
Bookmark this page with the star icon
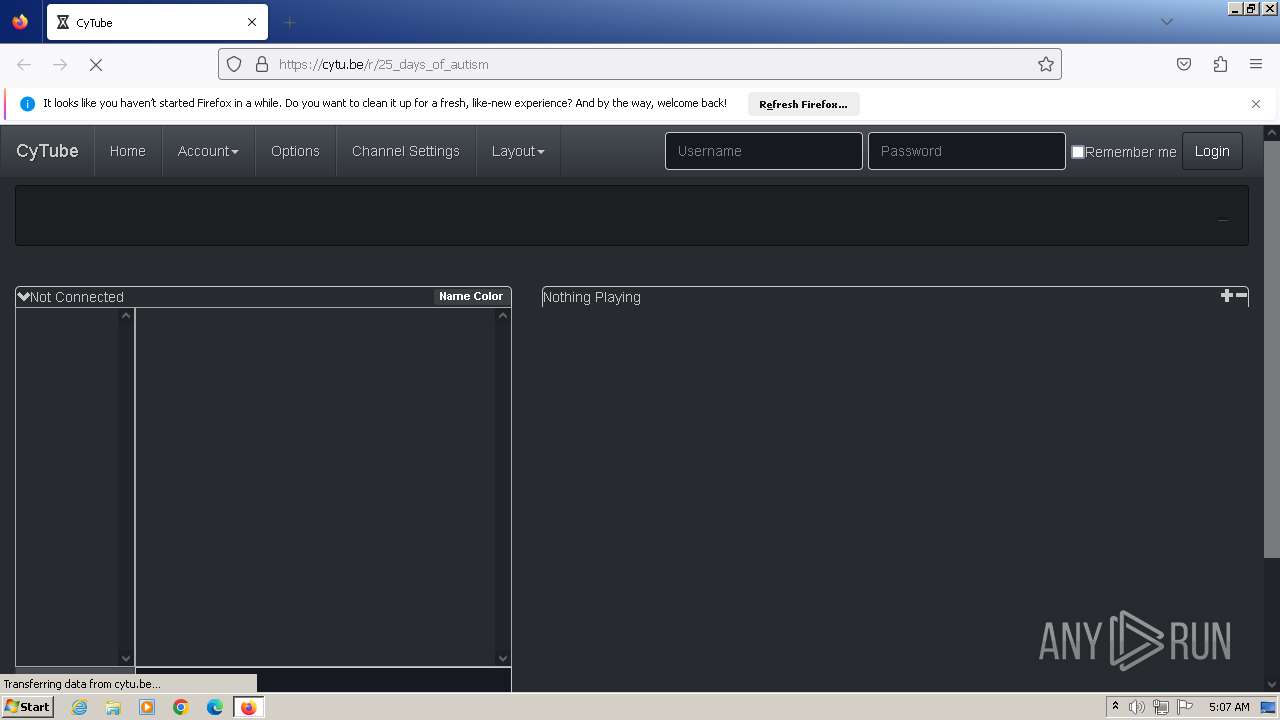[1046, 64]
